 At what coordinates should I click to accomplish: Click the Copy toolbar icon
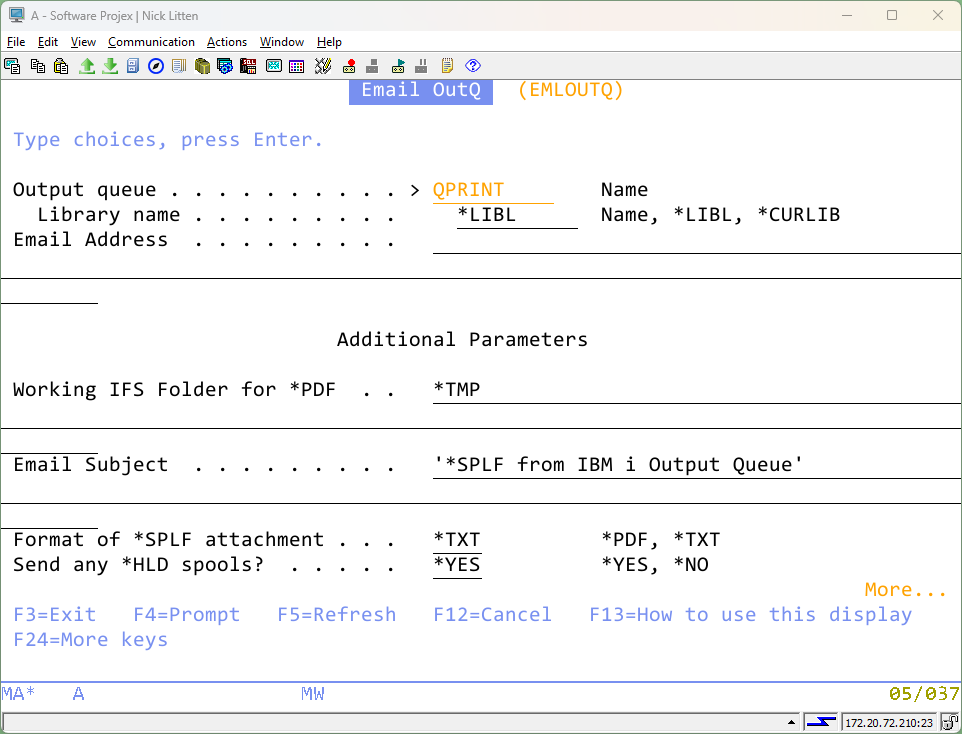coord(37,66)
